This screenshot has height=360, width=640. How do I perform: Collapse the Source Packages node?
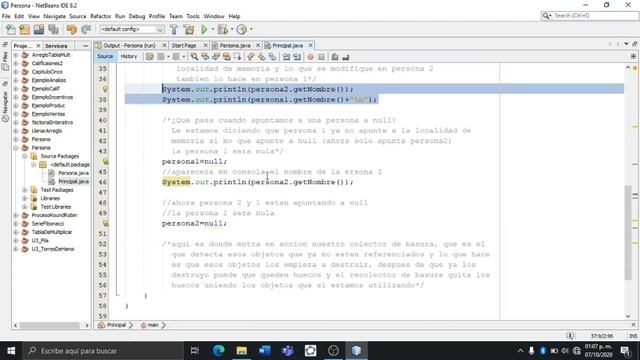click(24, 156)
